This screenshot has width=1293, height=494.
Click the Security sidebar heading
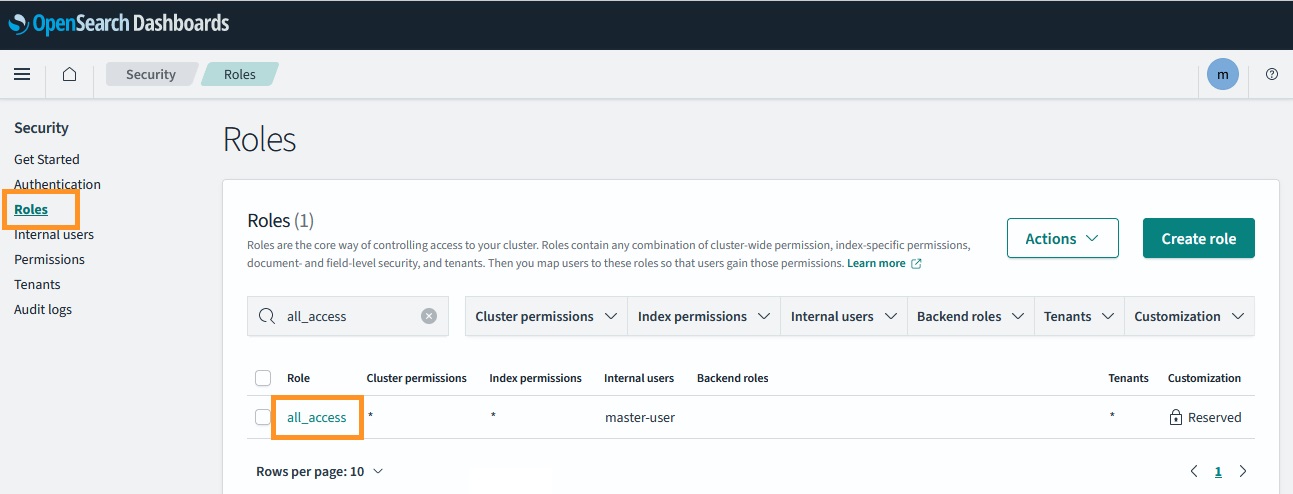pyautogui.click(x=41, y=128)
